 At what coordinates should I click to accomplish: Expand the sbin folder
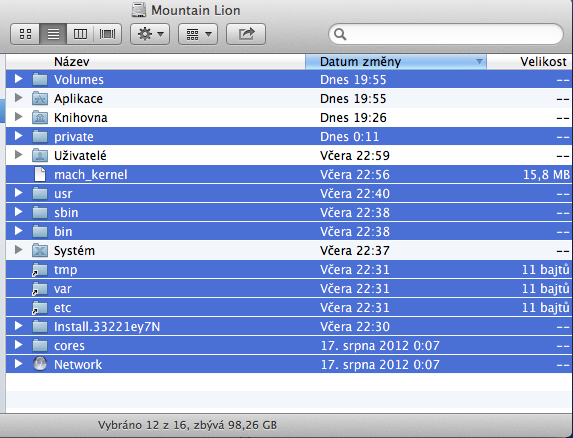18,212
